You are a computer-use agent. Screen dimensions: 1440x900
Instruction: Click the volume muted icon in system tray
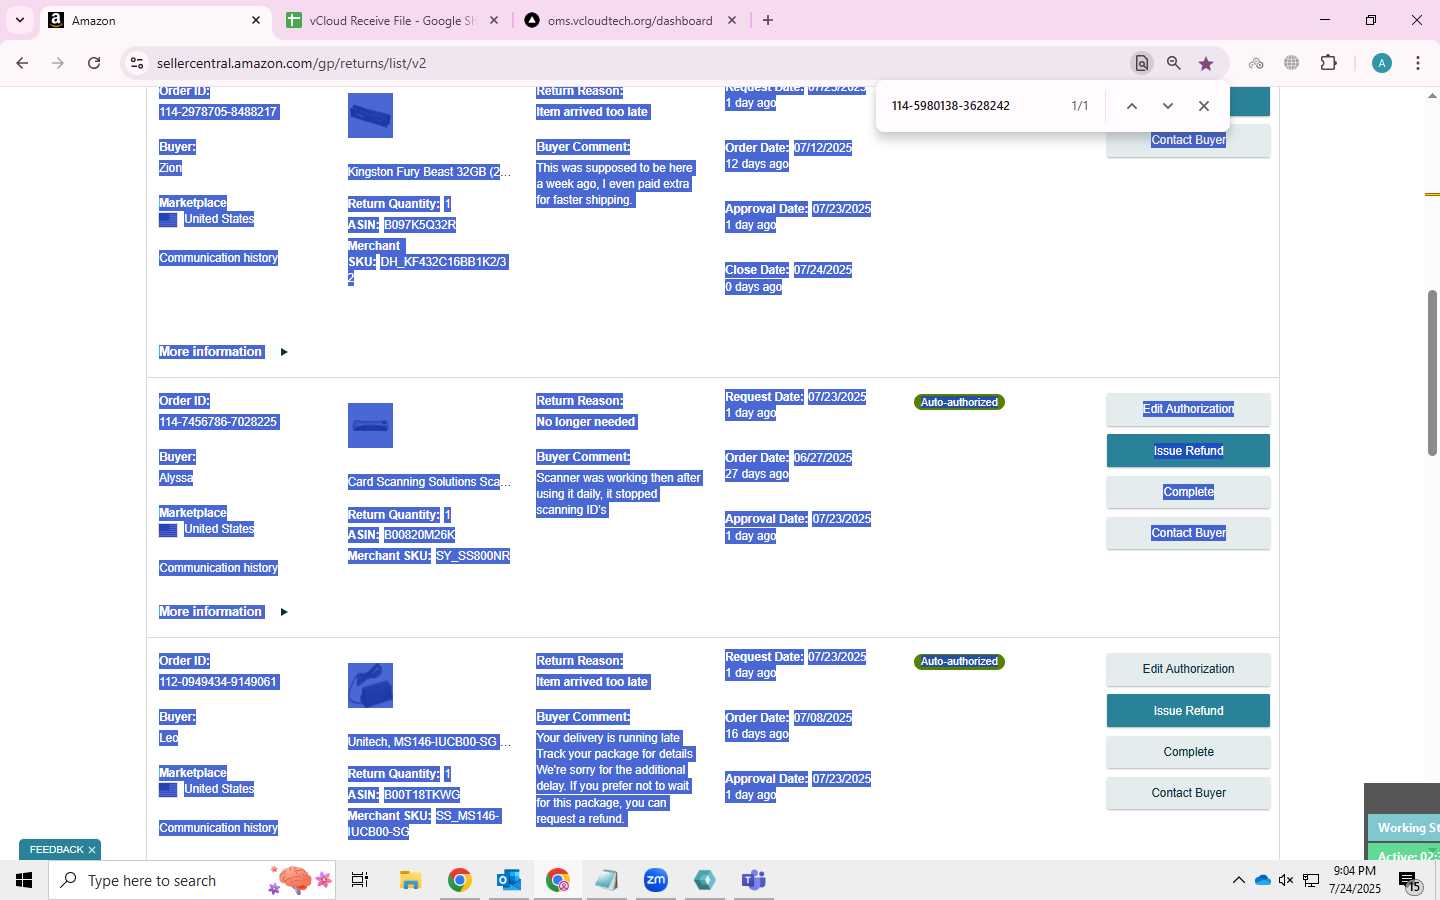(x=1286, y=880)
